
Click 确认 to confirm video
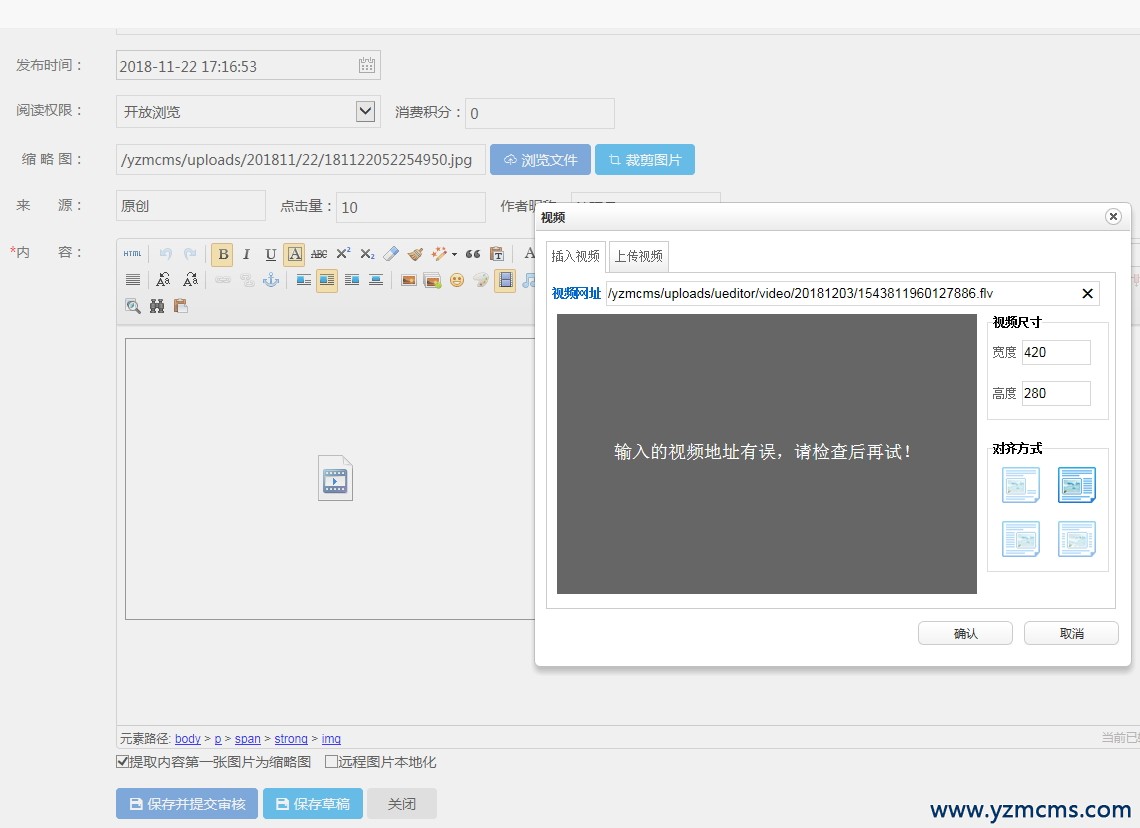point(966,633)
